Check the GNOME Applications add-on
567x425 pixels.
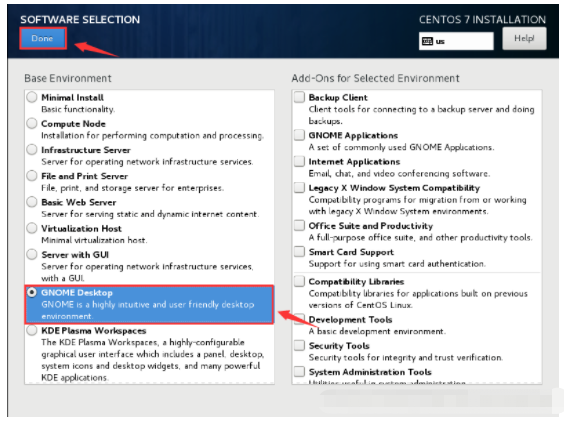[x=299, y=135]
